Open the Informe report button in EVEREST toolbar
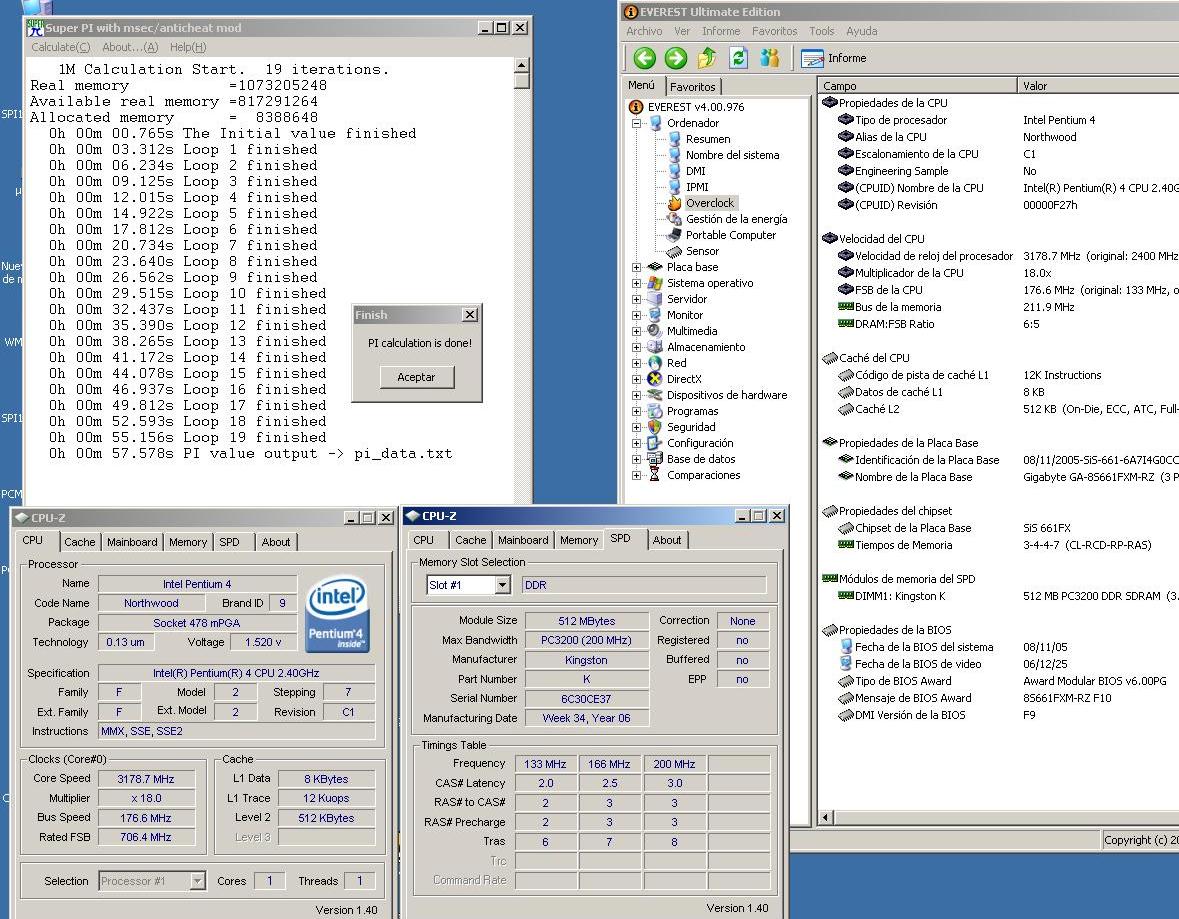This screenshot has height=919, width=1179. (x=834, y=58)
